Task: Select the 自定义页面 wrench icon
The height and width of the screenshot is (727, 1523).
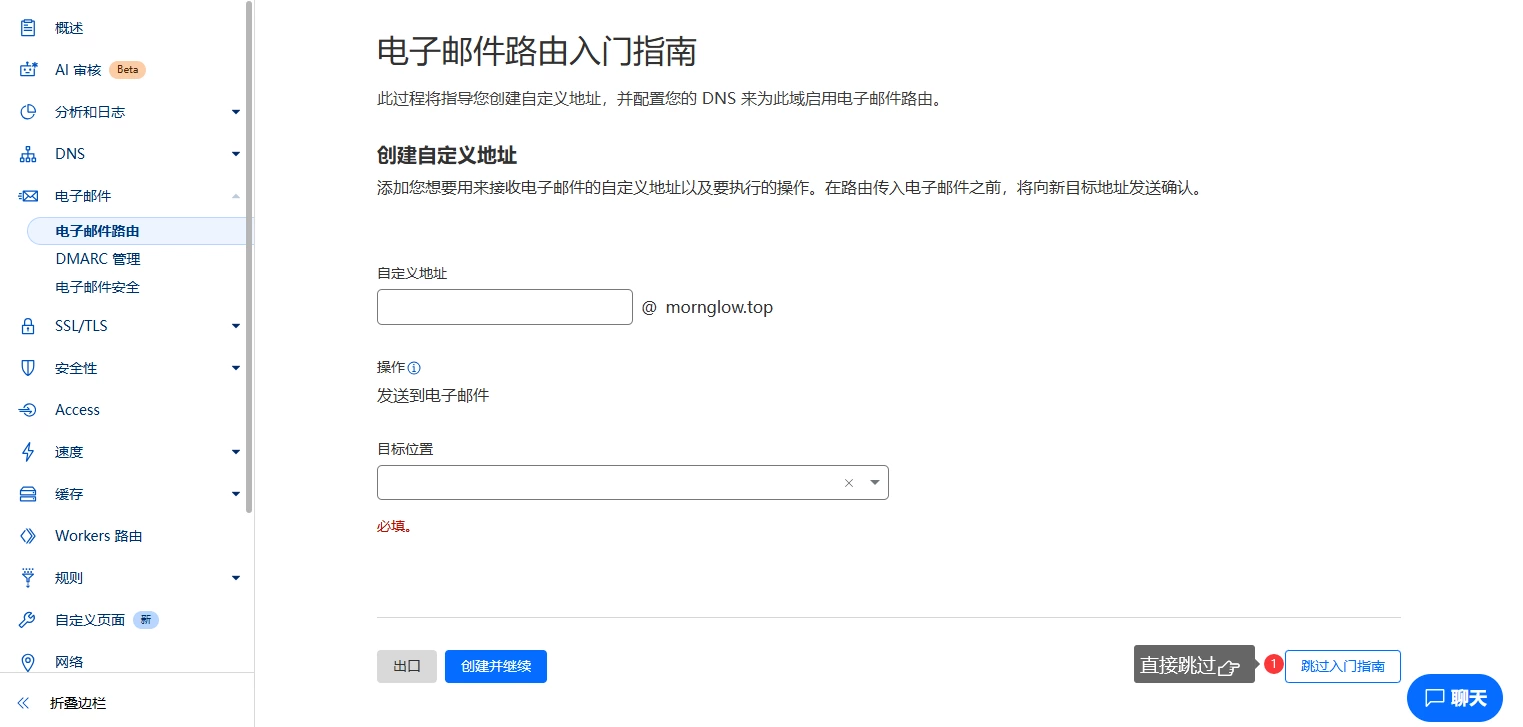Action: point(29,619)
